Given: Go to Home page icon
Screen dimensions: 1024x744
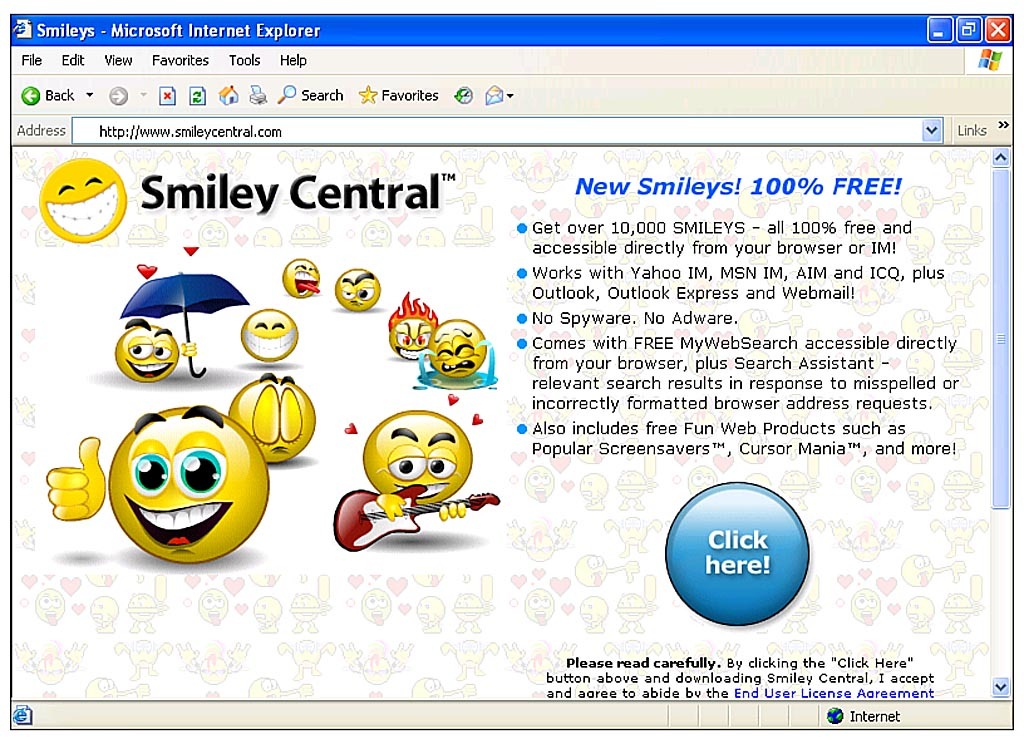Looking at the screenshot, I should tap(228, 95).
